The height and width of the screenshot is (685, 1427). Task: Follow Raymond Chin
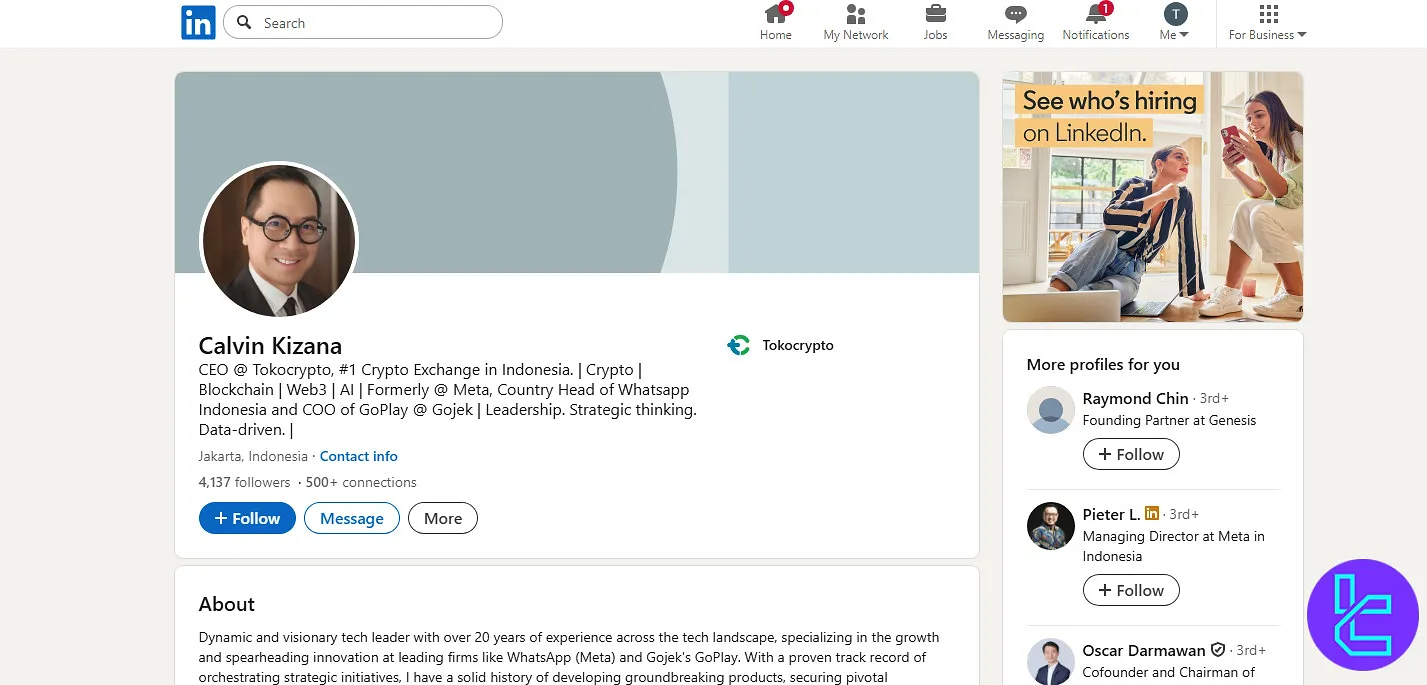tap(1131, 454)
